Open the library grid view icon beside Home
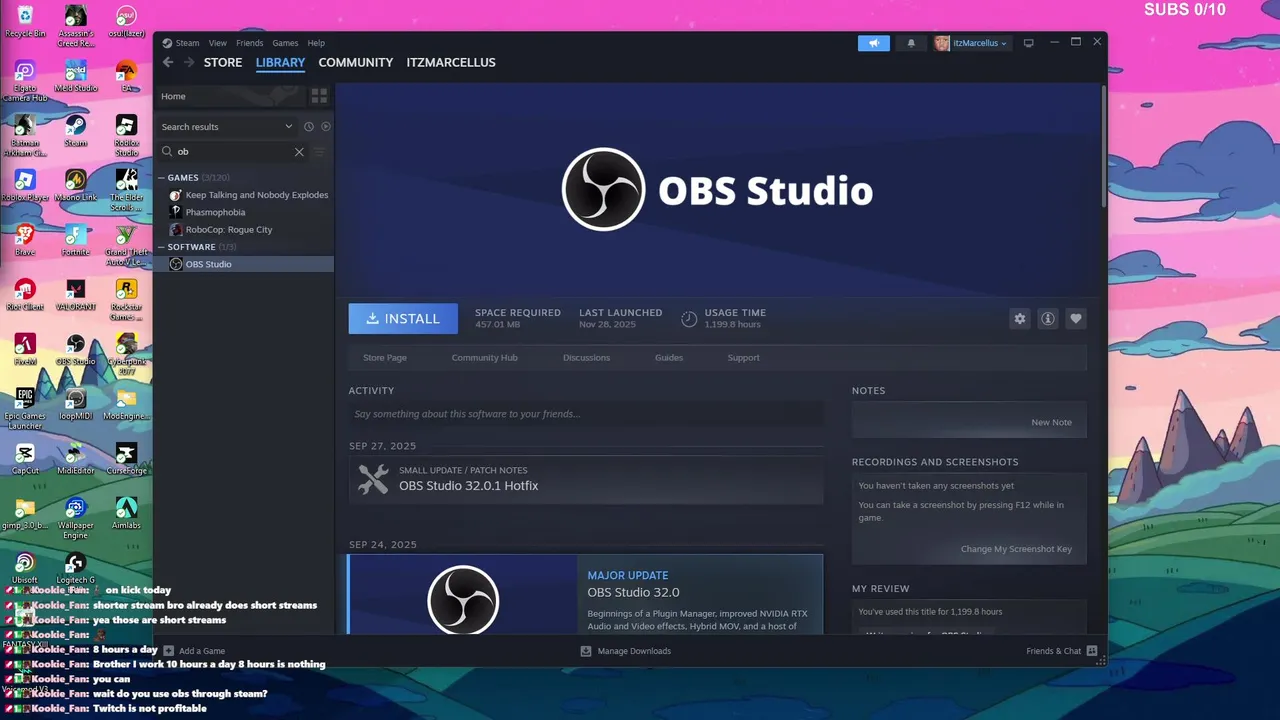 319,96
